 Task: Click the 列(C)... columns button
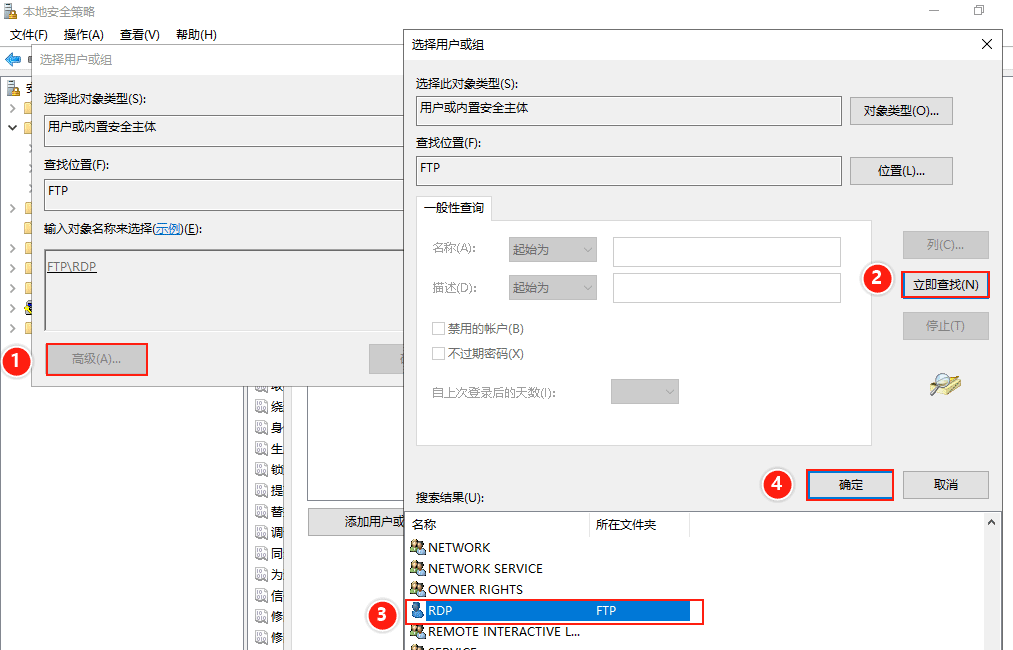coord(945,245)
